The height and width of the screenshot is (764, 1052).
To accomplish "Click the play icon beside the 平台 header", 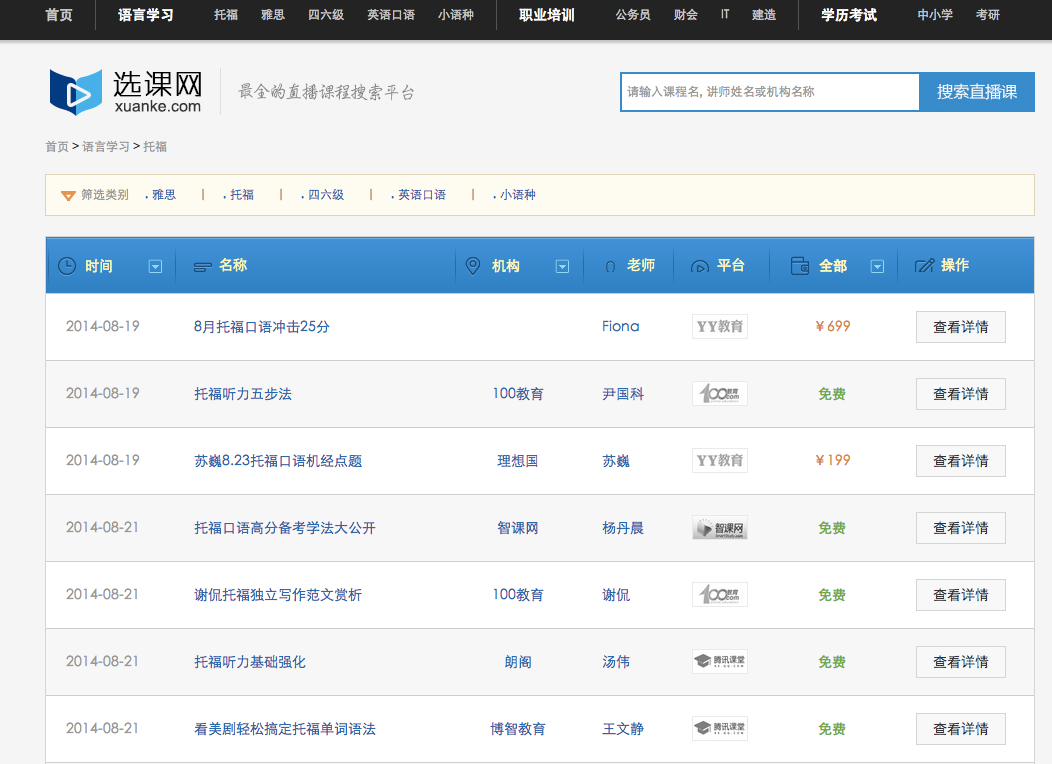I will click(x=699, y=265).
